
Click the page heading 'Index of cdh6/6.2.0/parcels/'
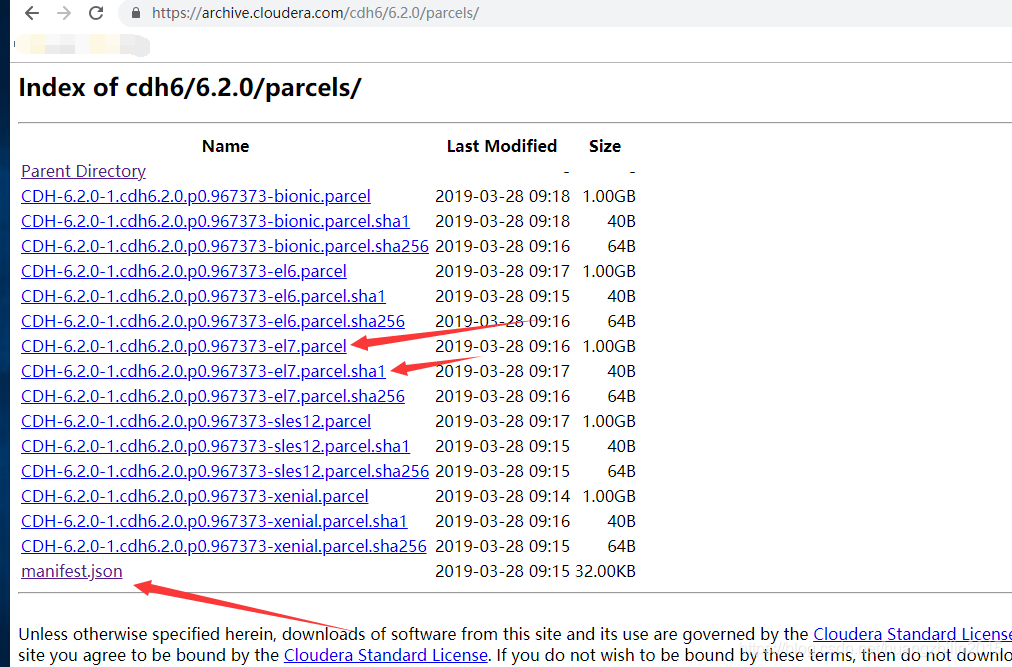[x=190, y=87]
